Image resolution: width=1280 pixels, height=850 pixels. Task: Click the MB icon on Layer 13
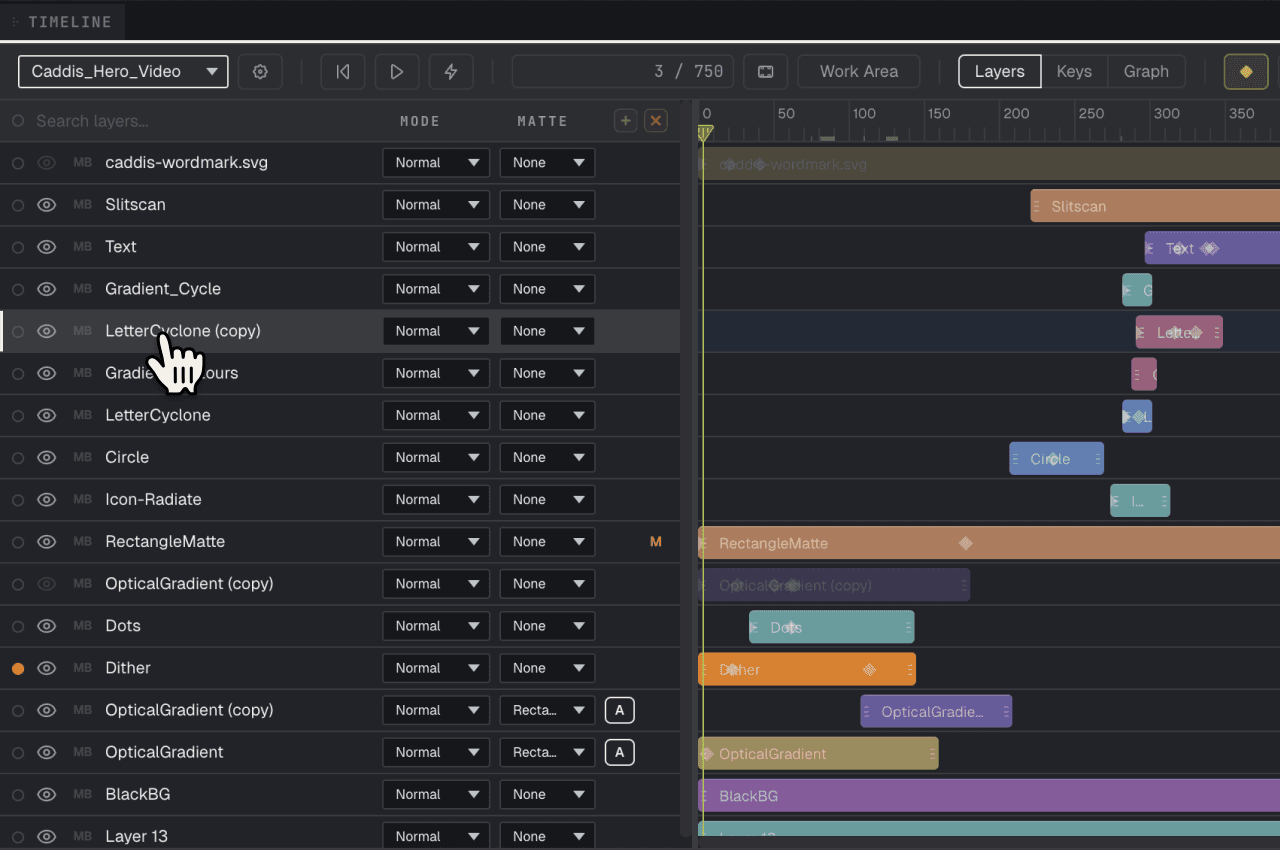click(82, 836)
